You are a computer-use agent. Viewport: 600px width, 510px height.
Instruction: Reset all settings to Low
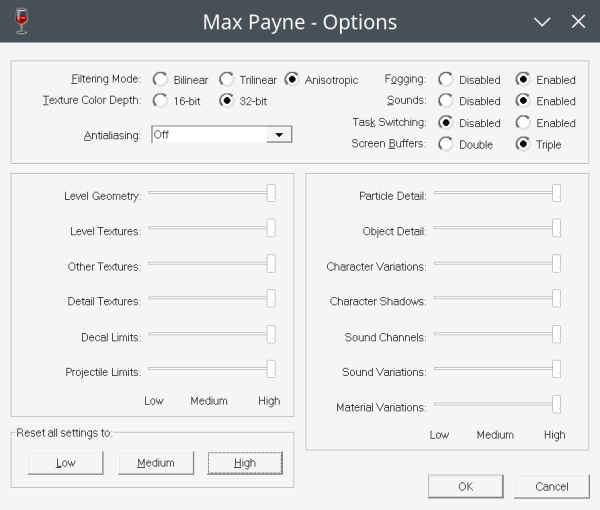tap(65, 463)
